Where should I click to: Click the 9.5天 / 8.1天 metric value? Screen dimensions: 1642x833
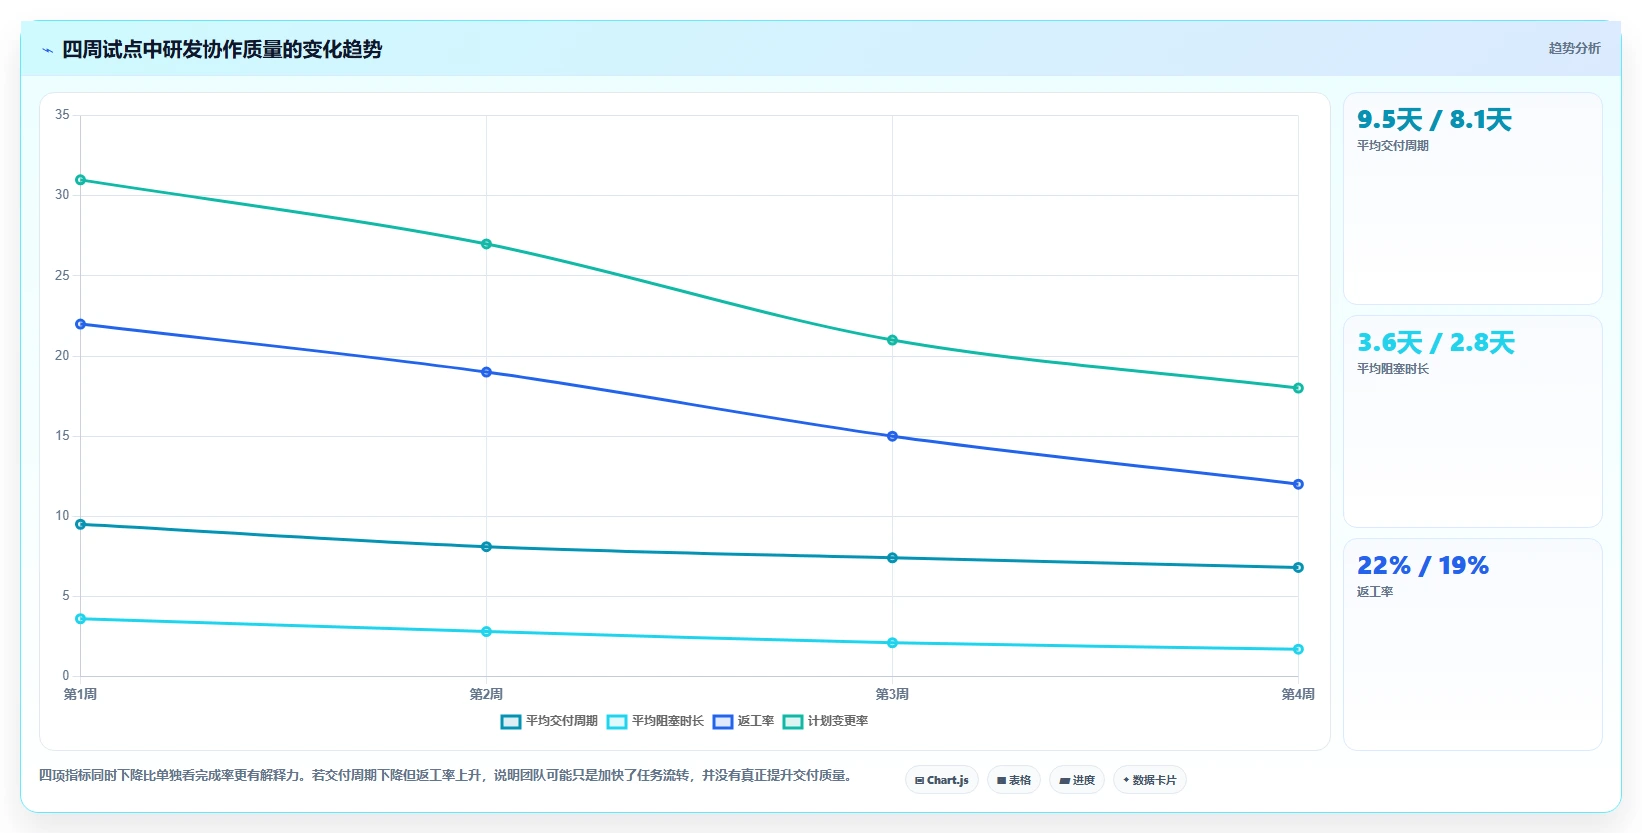click(1434, 120)
